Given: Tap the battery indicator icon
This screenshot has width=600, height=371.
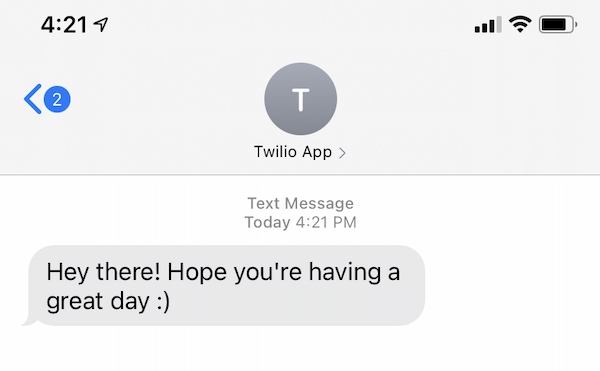Looking at the screenshot, I should 558,24.
